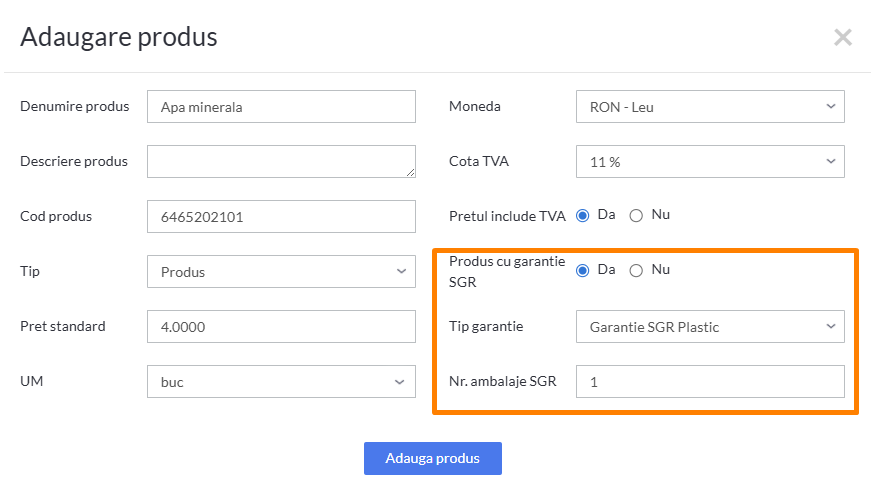Open the Moneda currency dropdown
Screen dimensions: 871x495
(710, 107)
